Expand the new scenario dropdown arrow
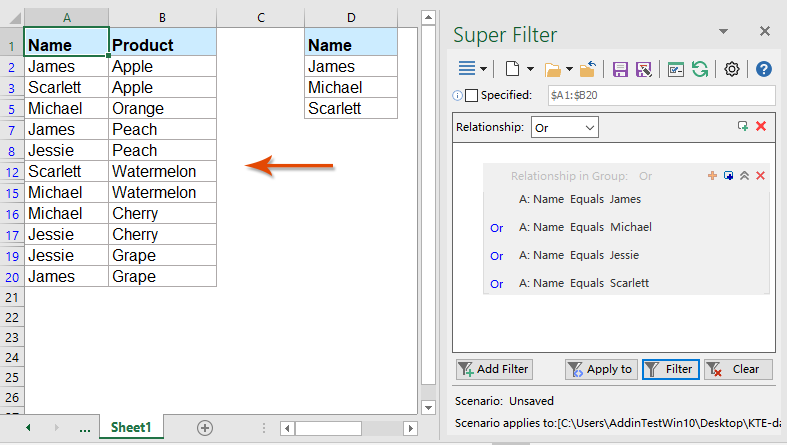 point(530,69)
